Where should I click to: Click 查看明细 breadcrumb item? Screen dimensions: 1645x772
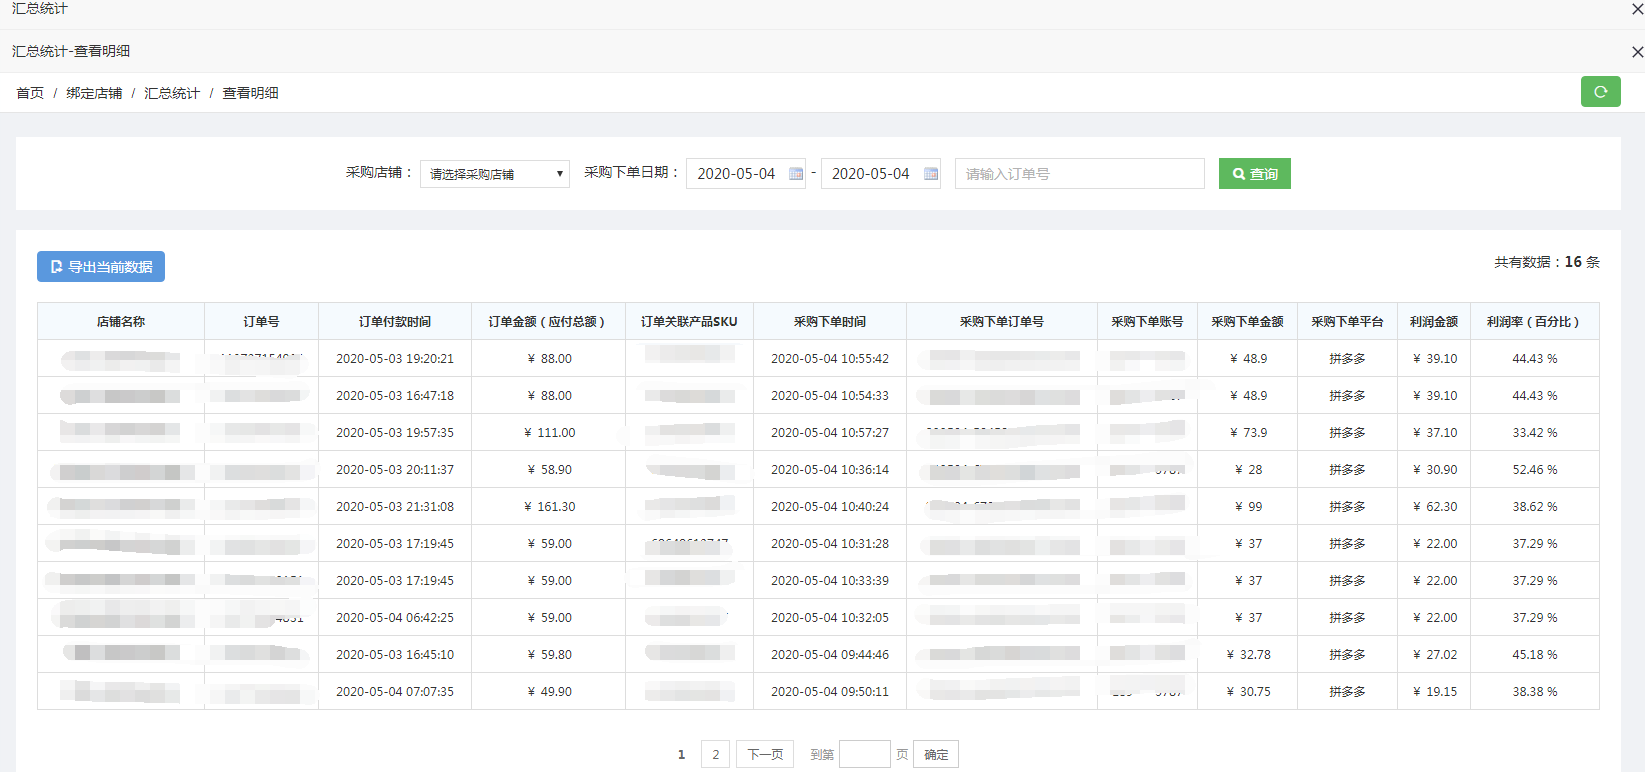(x=250, y=93)
